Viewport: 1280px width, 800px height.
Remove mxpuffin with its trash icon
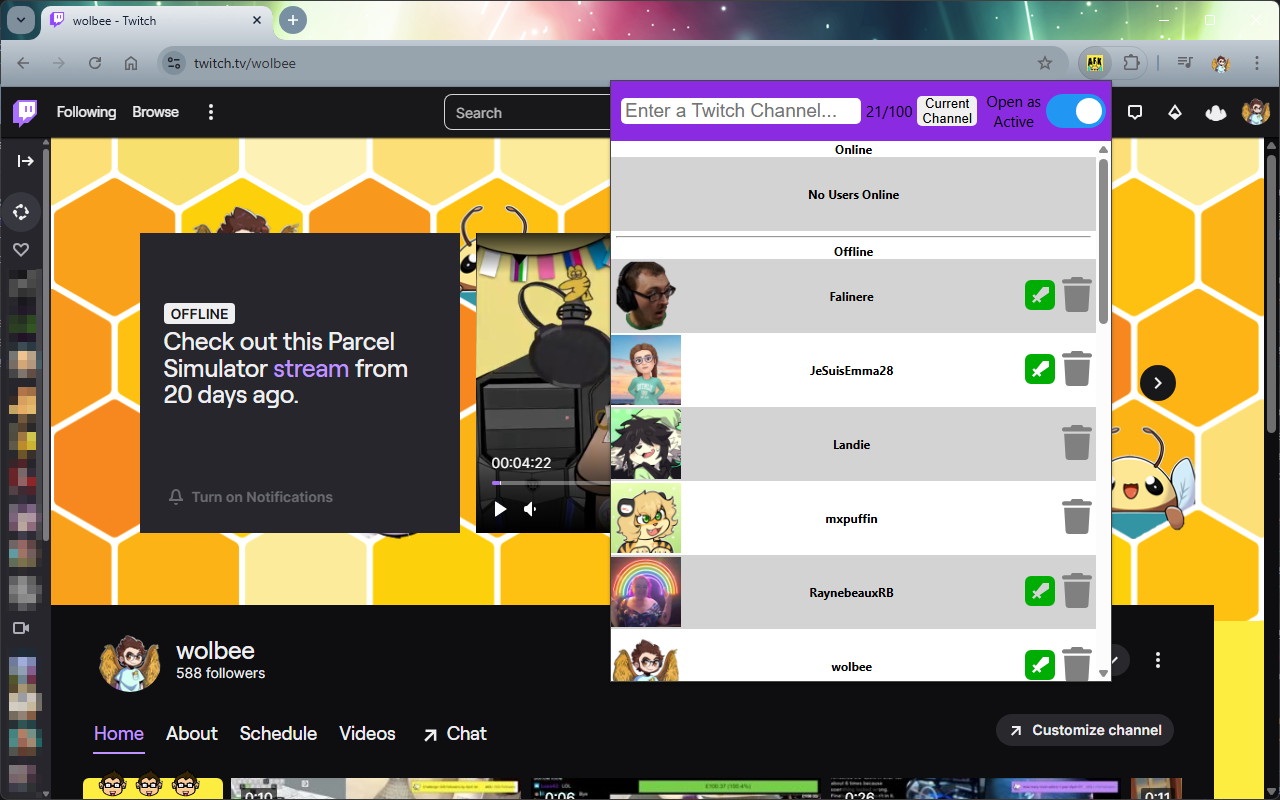coord(1076,517)
